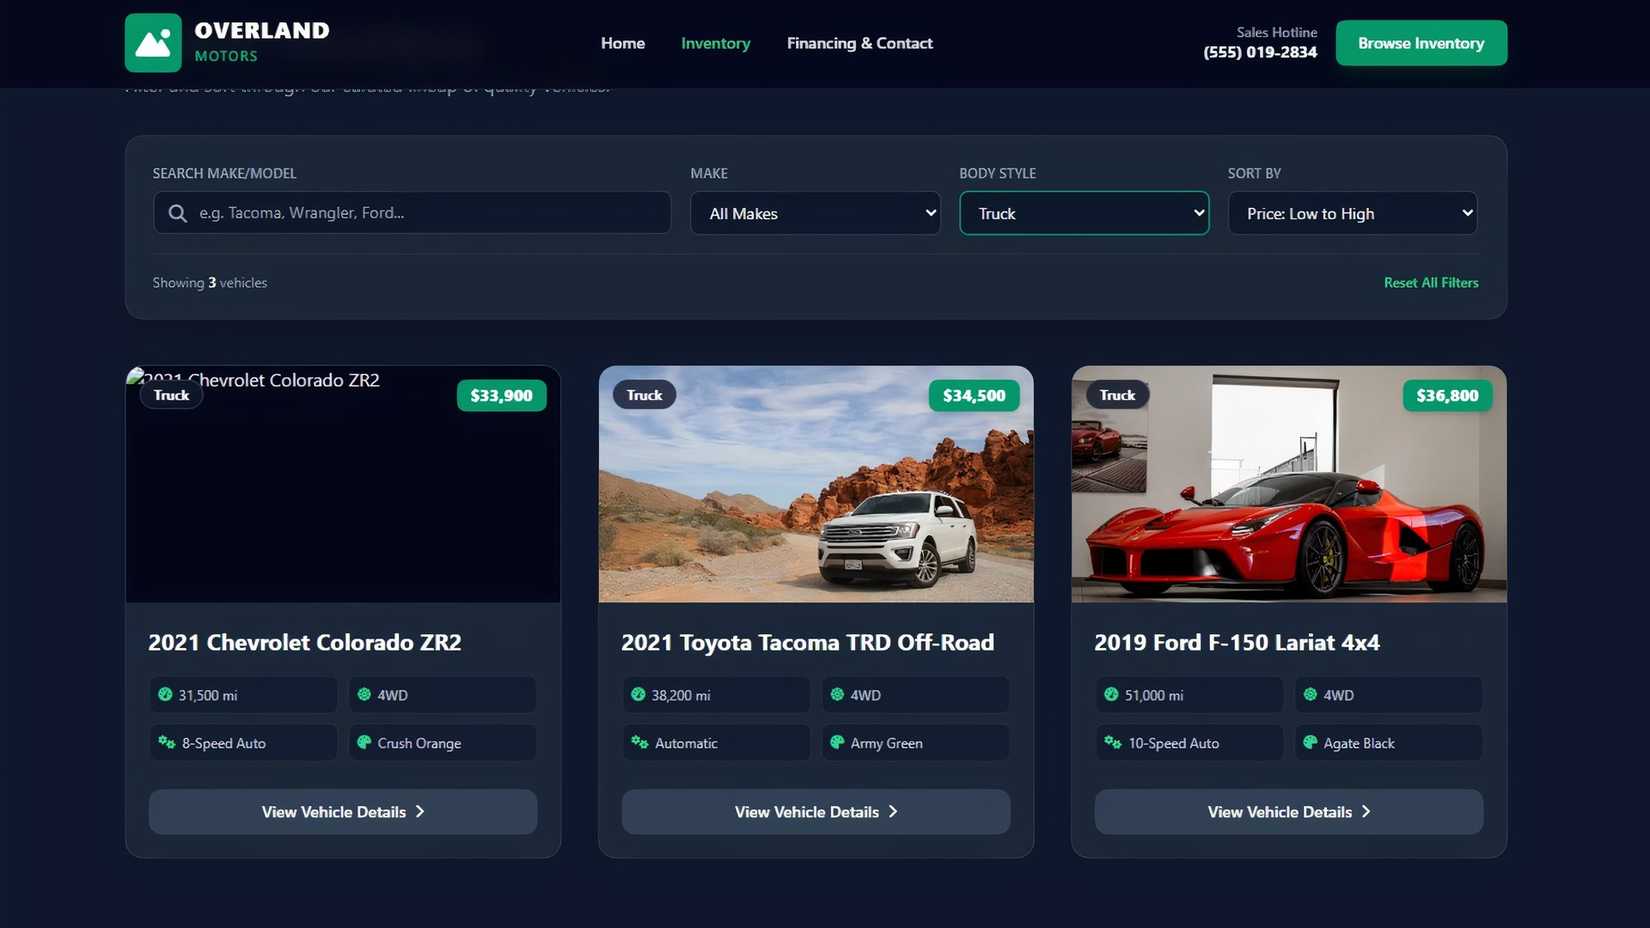Click odometer icon beside 31,500 mi
Image resolution: width=1650 pixels, height=928 pixels.
(x=165, y=694)
